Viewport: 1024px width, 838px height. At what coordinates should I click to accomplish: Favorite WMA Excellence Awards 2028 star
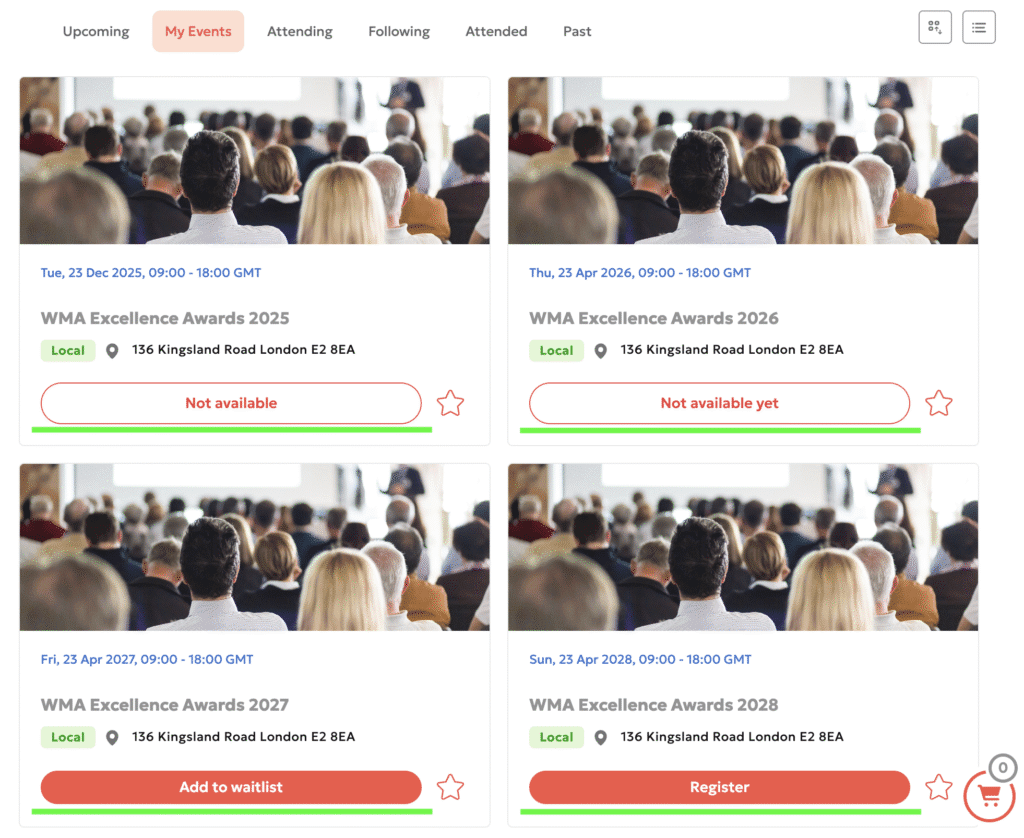pos(938,787)
